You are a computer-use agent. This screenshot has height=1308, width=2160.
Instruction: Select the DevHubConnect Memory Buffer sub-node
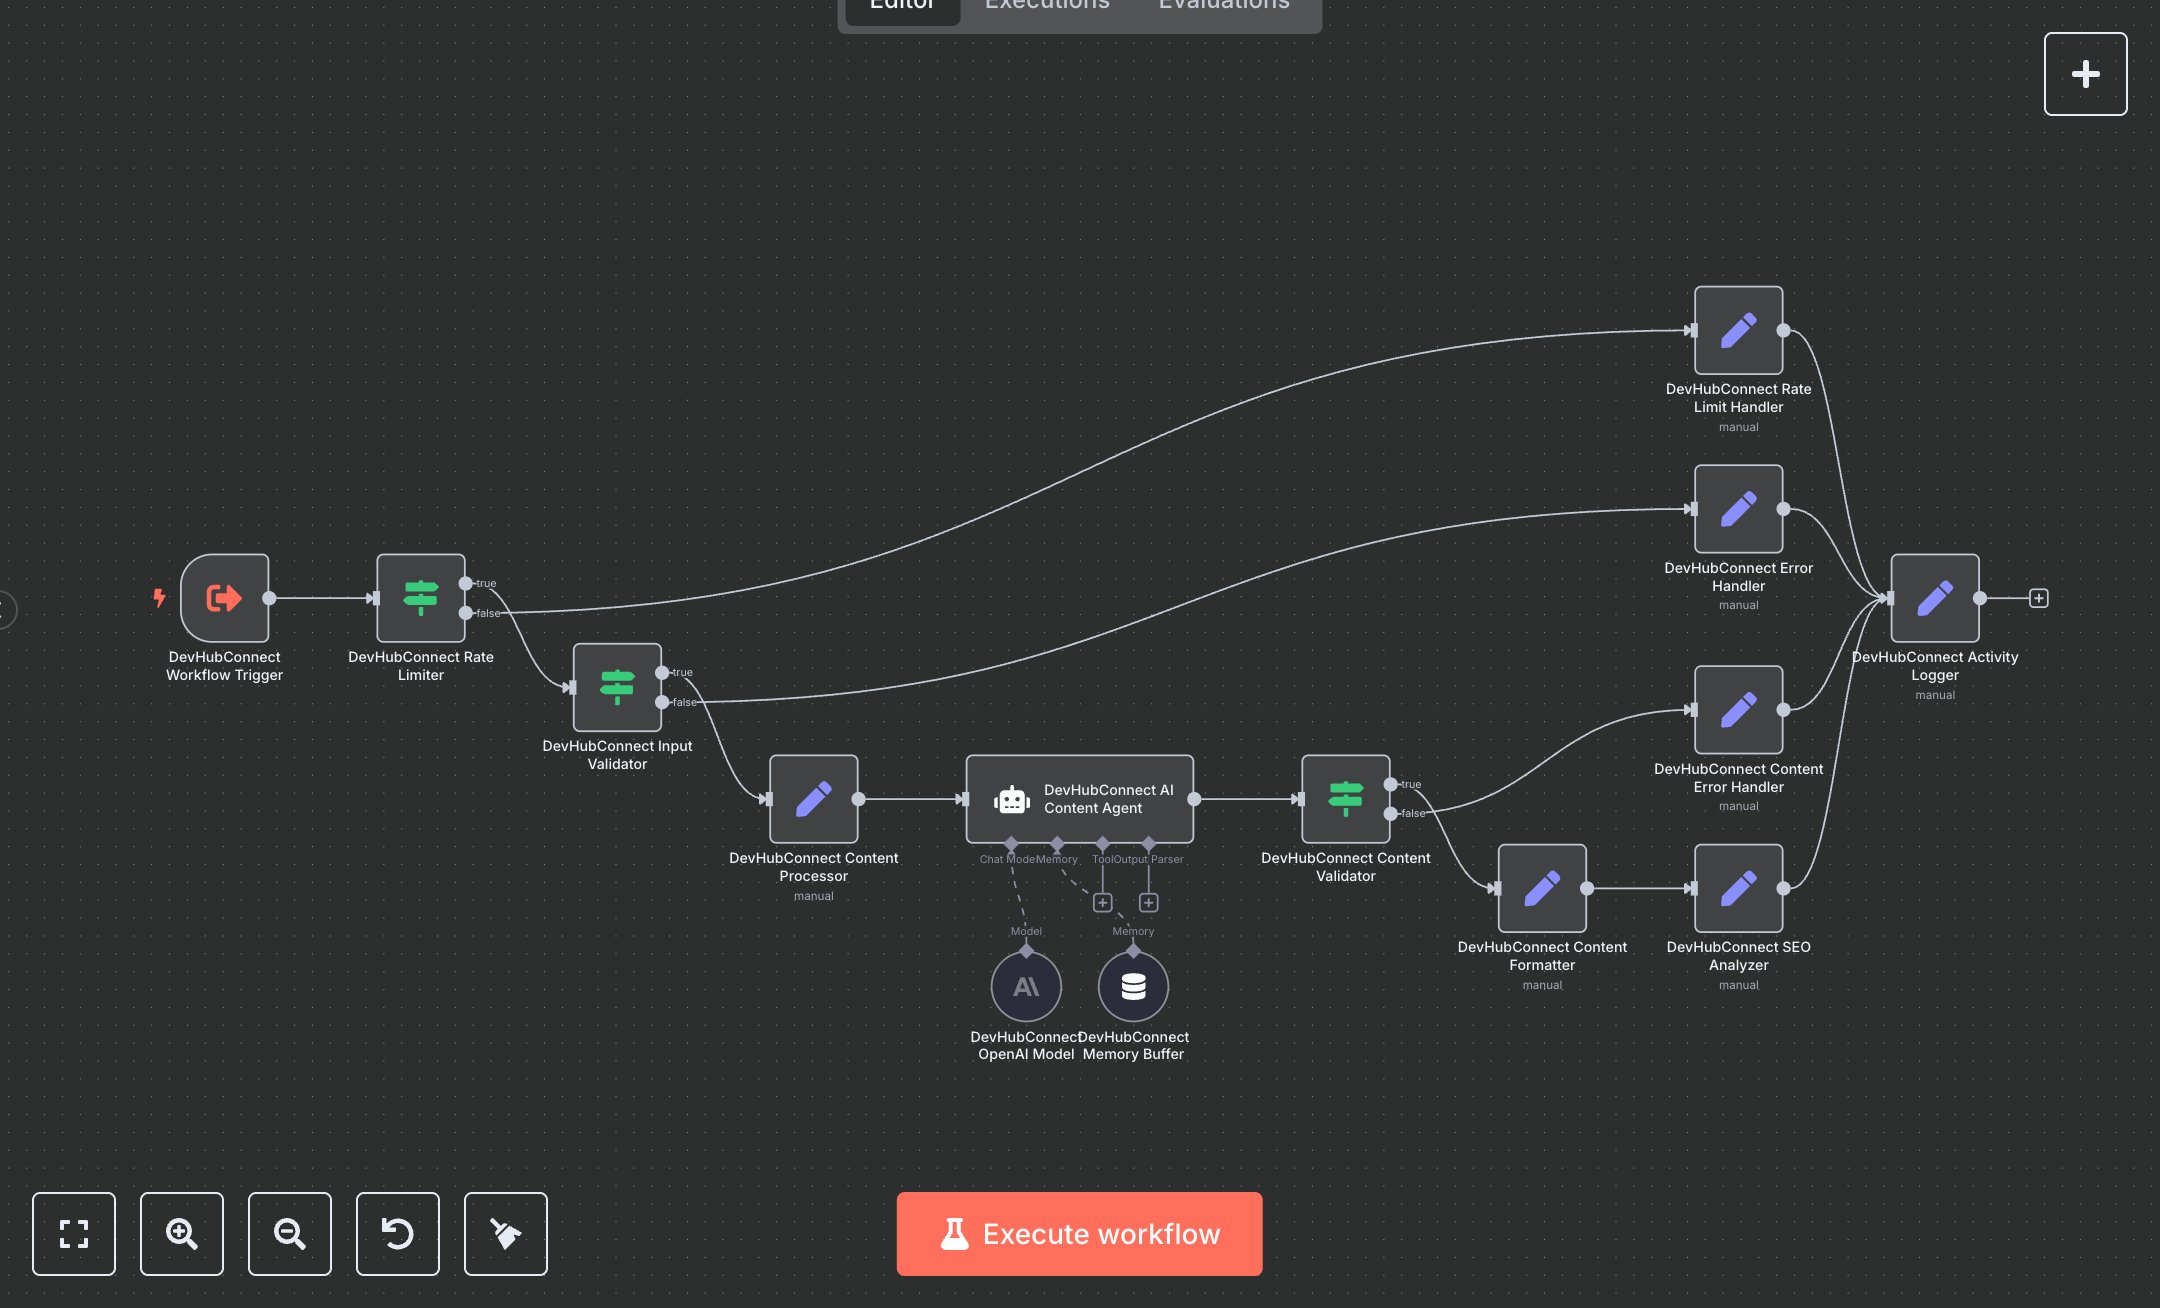tap(1133, 986)
